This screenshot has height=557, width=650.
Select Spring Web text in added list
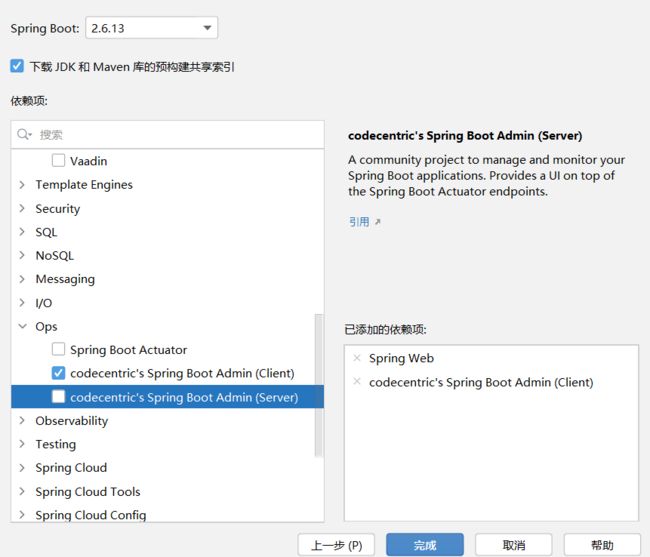pyautogui.click(x=401, y=358)
